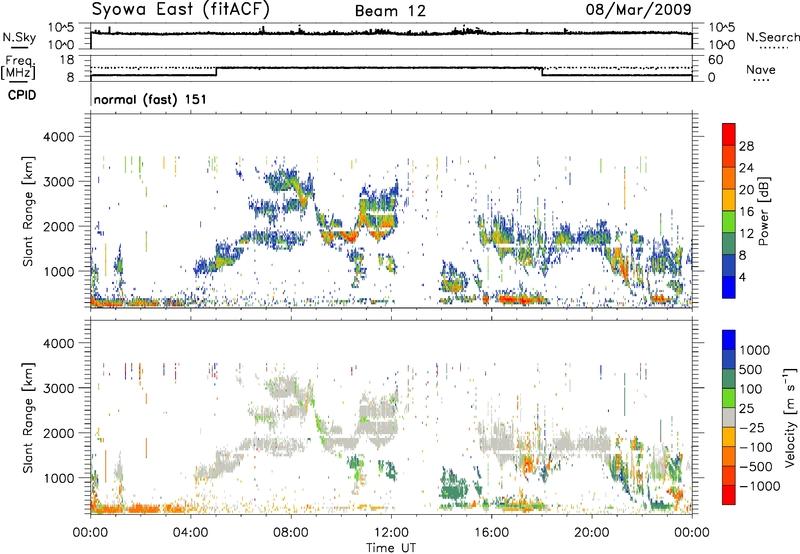Click the "16:00" time tick label
Screen dimensions: 800x554
[x=491, y=533]
